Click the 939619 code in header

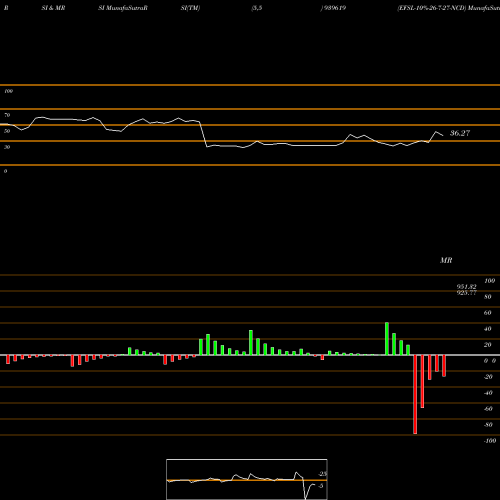pyautogui.click(x=335, y=8)
